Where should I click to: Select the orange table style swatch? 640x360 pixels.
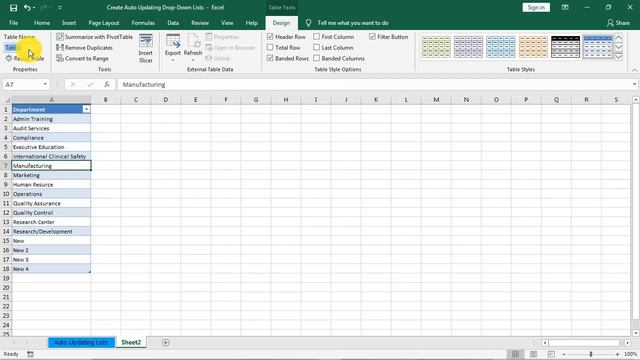(533, 47)
